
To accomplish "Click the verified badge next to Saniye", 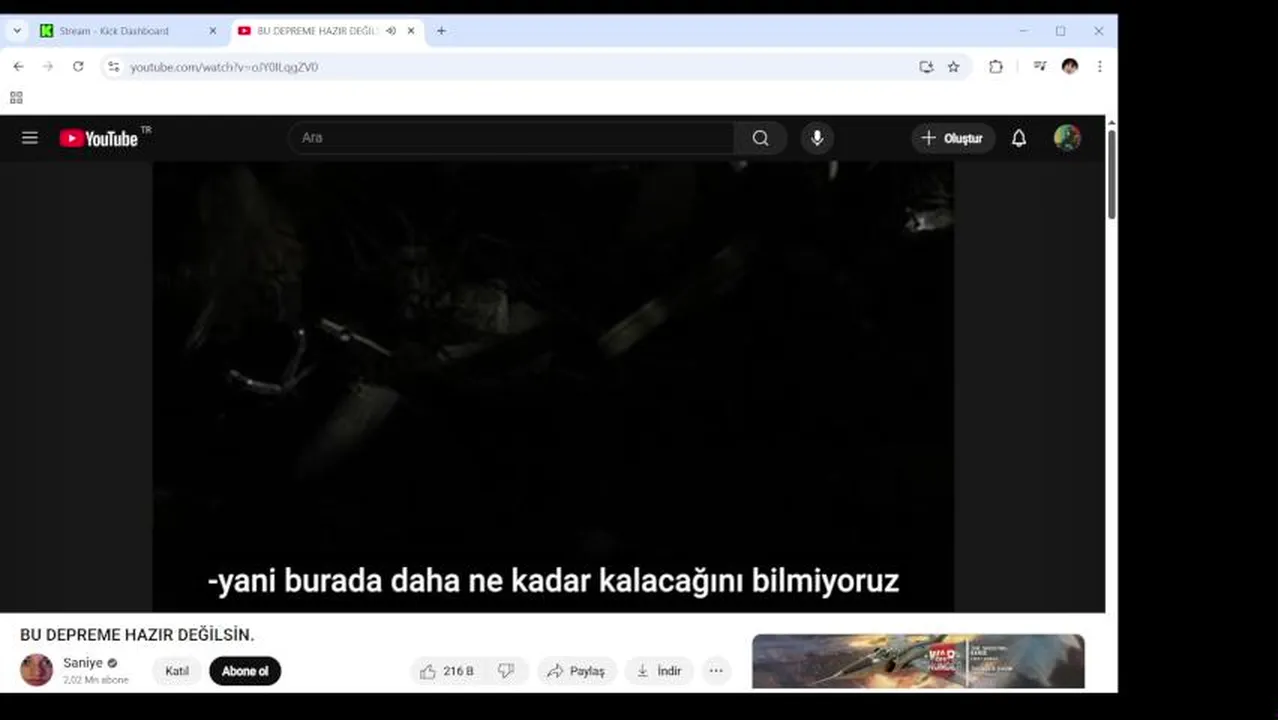I will (112, 663).
